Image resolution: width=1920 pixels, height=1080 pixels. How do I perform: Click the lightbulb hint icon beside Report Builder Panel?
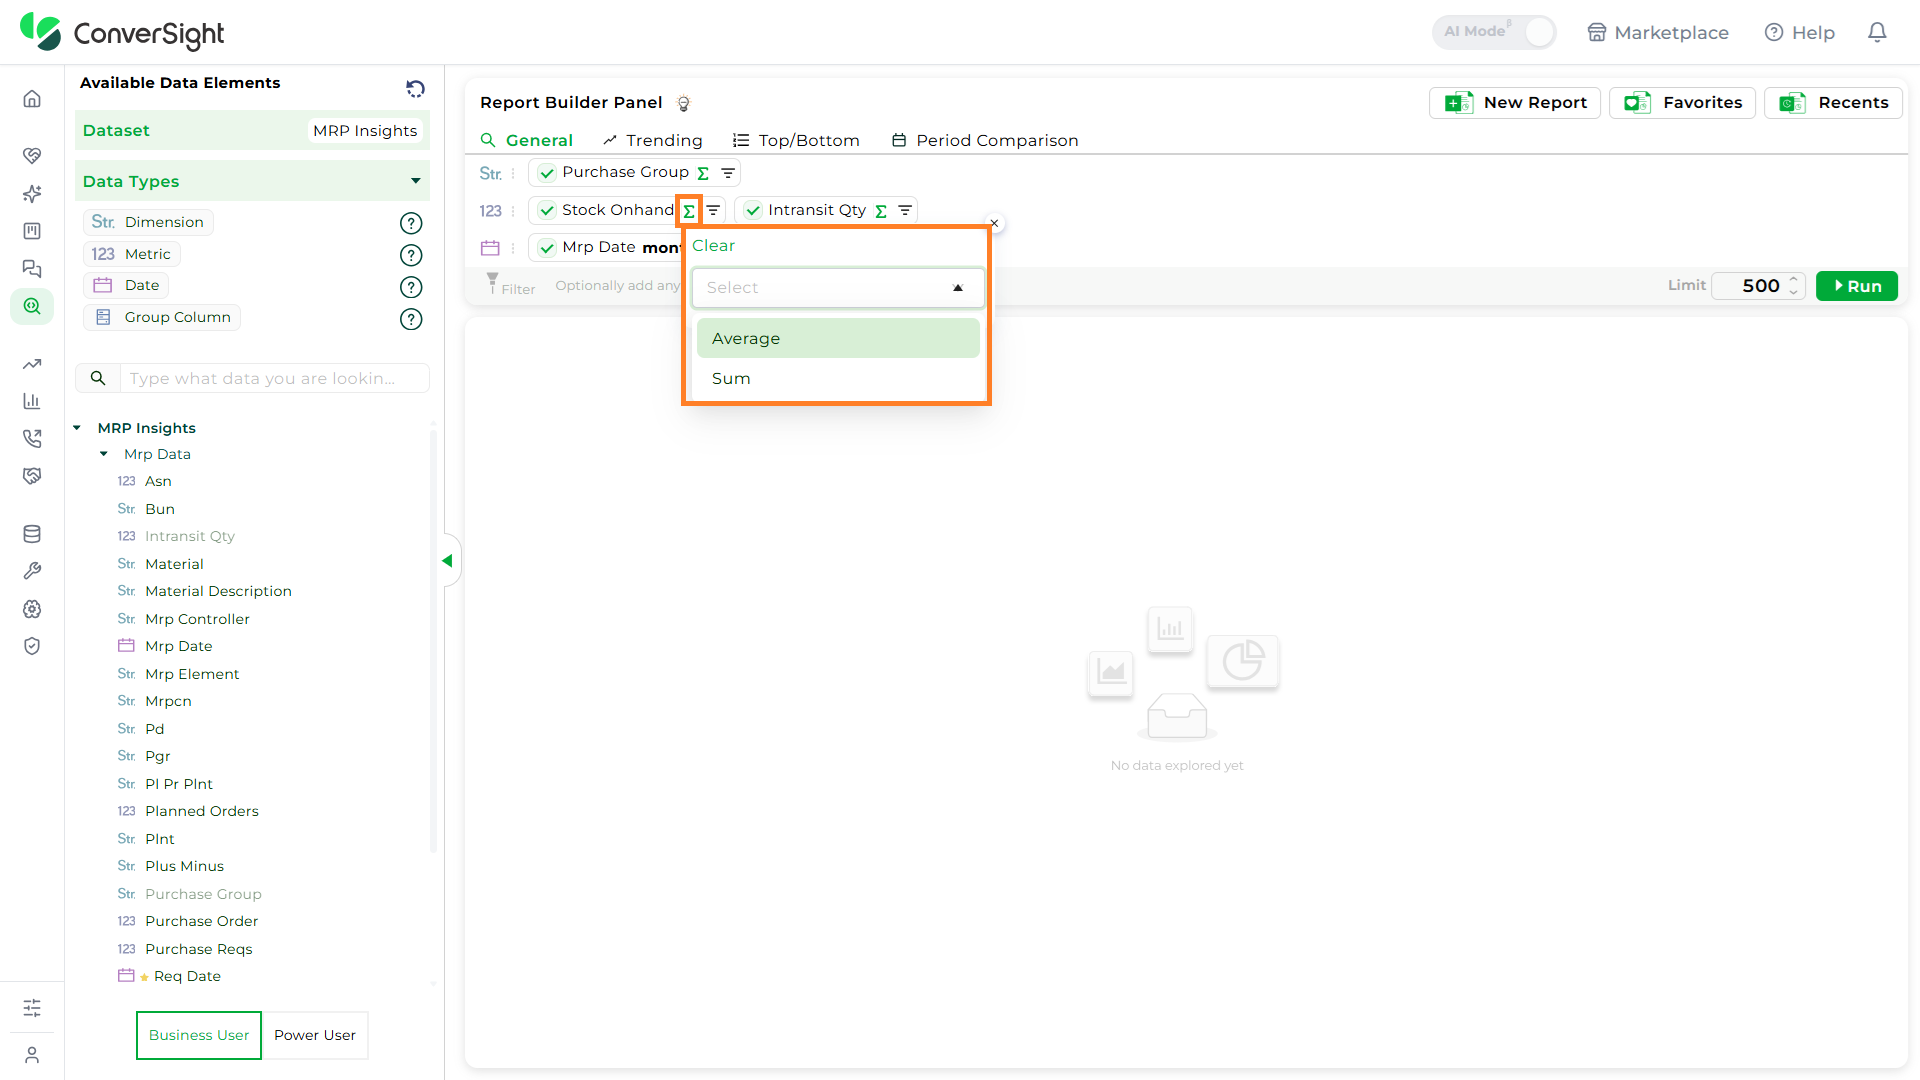point(684,103)
